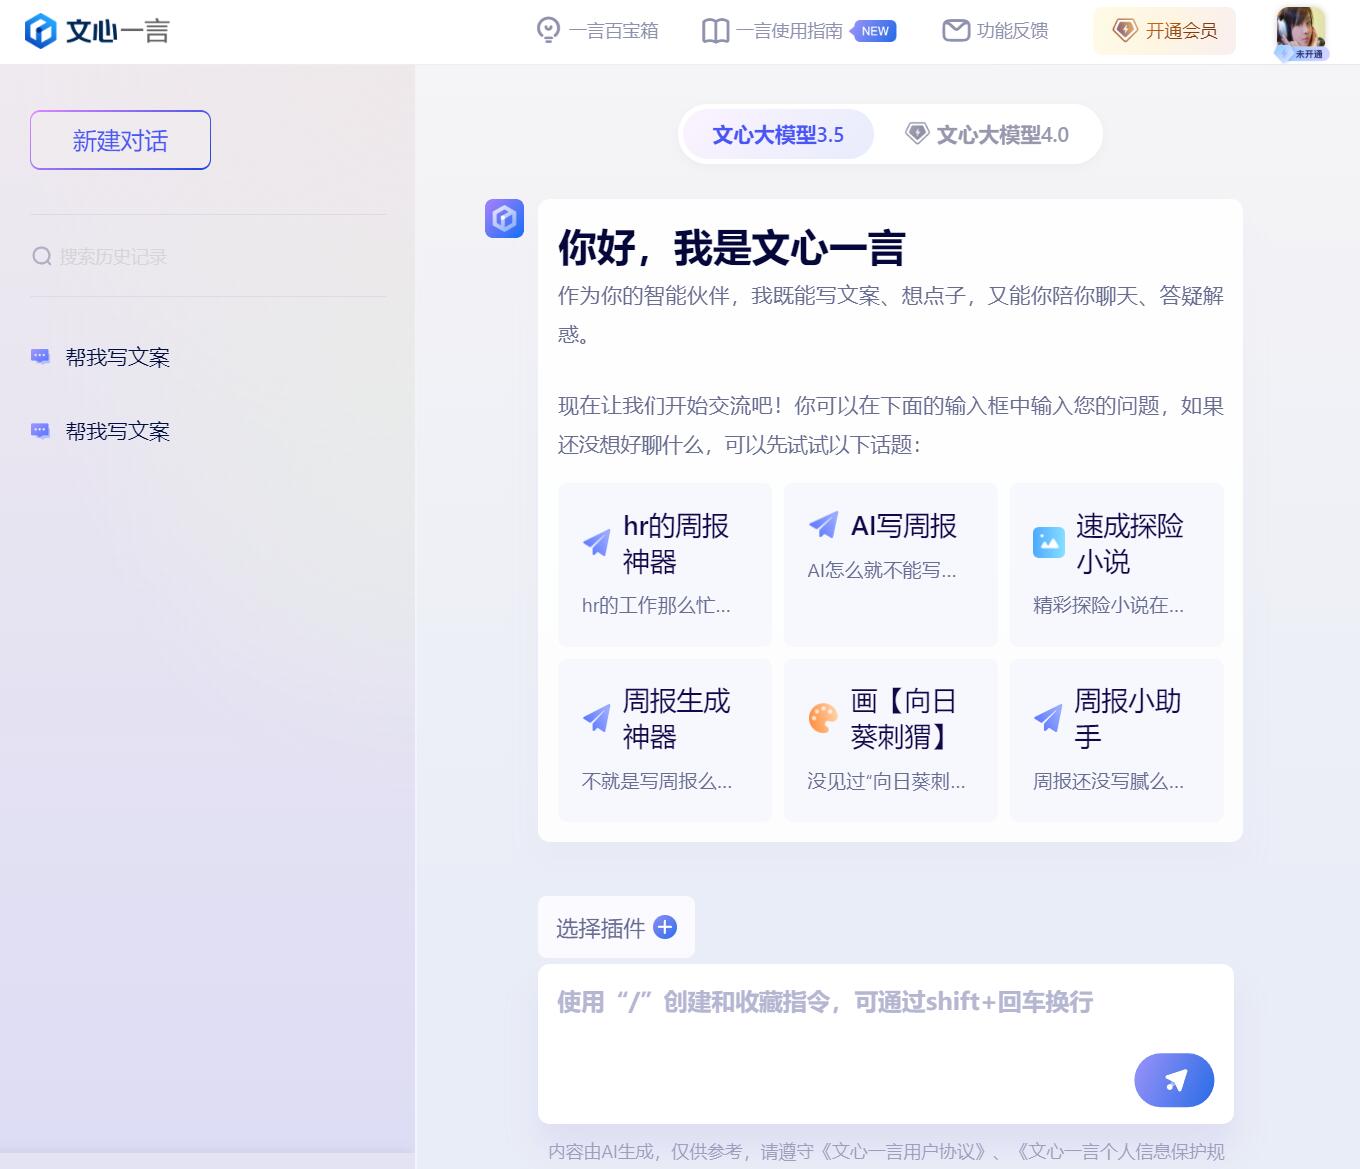Screen dimensions: 1360x1169
Task: Click the assistant avatar icon beside greeting
Action: (504, 218)
